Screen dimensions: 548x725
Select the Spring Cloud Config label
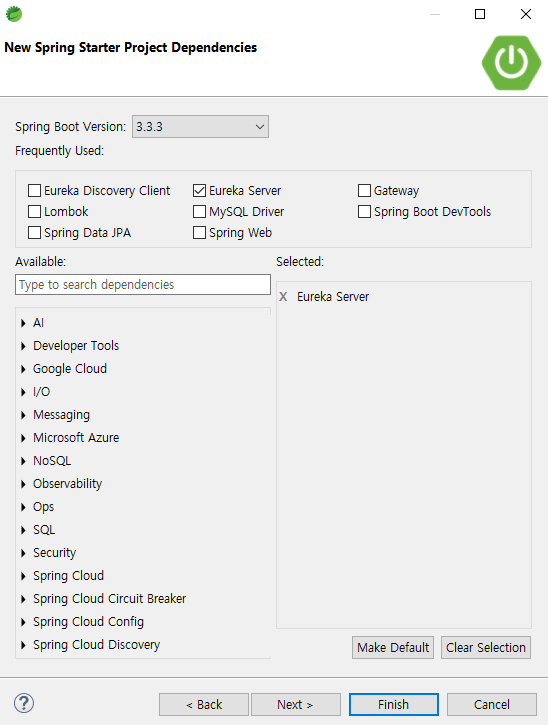(88, 622)
